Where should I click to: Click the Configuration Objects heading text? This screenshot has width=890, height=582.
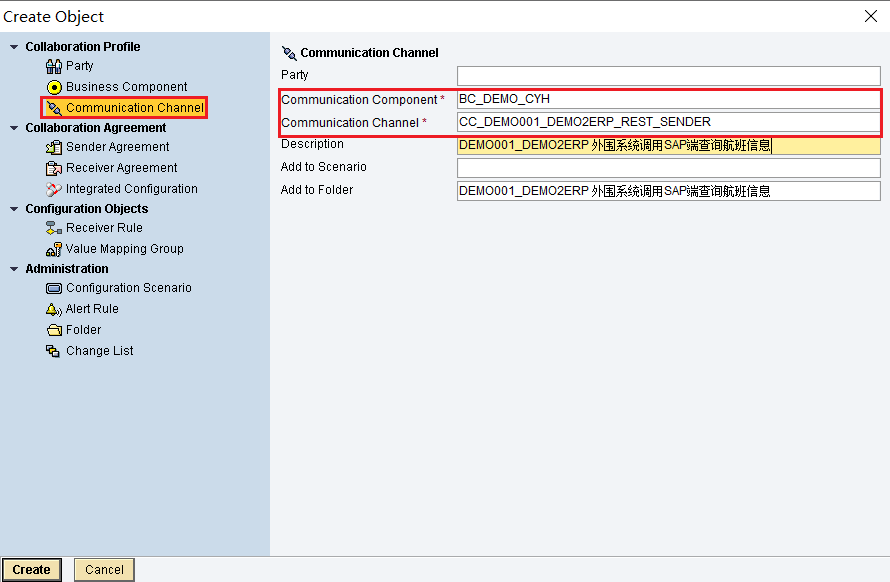pos(87,209)
